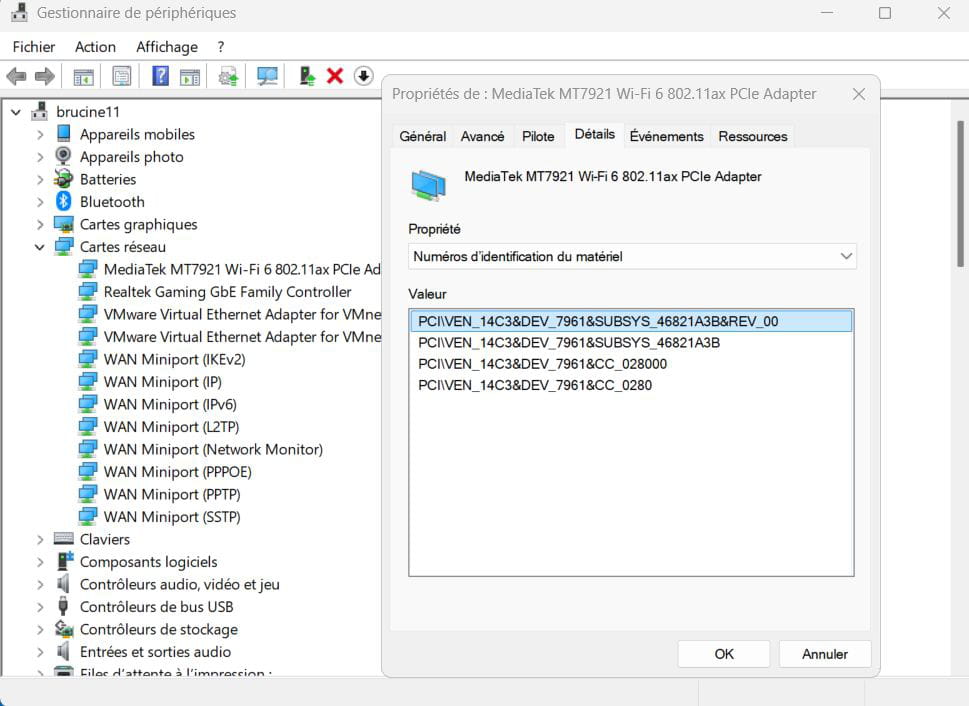Switch to the Événements tab
This screenshot has width=969, height=706.
666,137
